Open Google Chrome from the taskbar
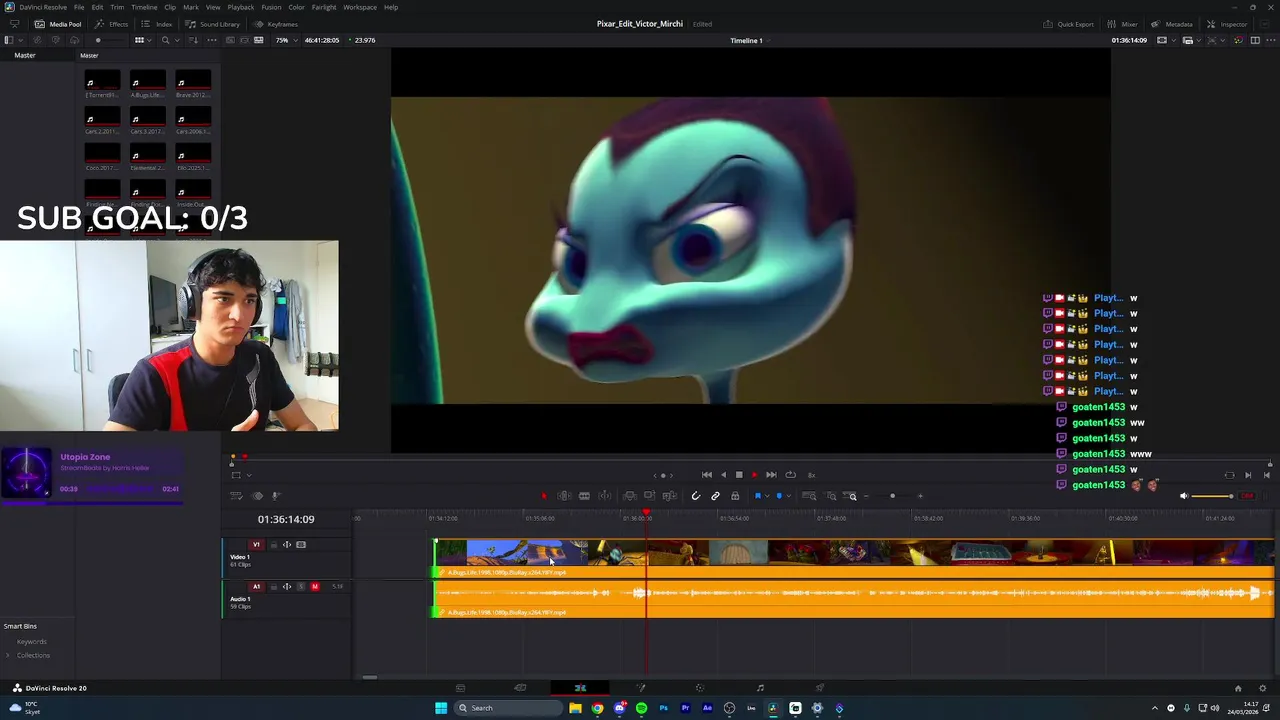The height and width of the screenshot is (720, 1280). click(597, 708)
